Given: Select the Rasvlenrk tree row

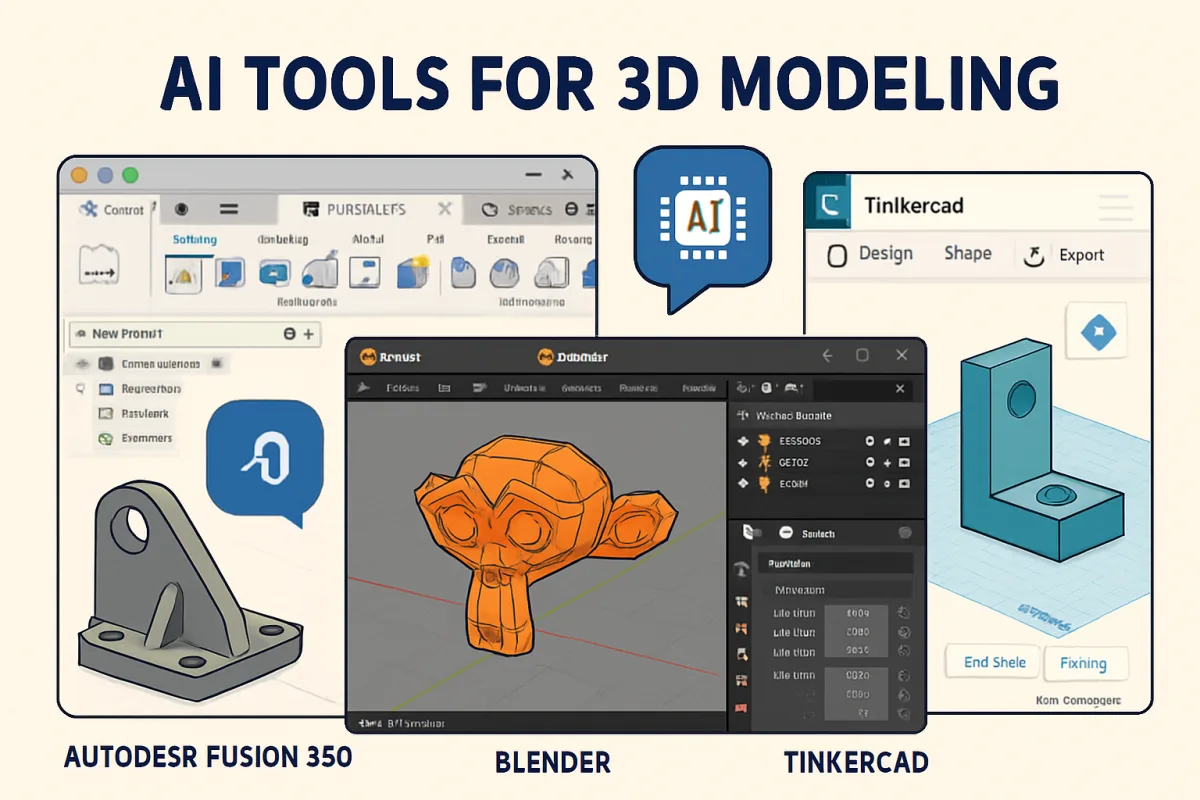Looking at the screenshot, I should [x=133, y=413].
